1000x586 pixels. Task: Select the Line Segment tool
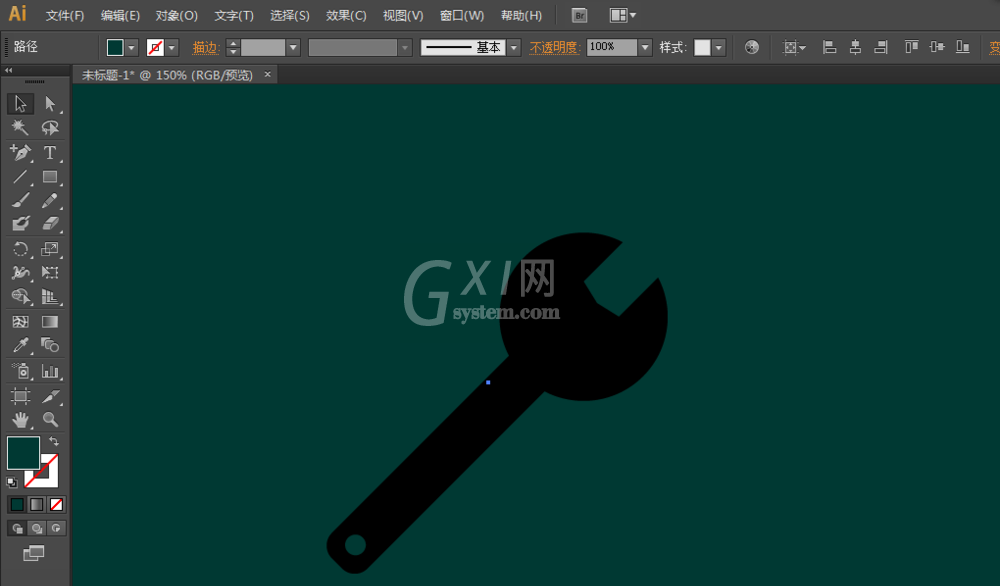click(20, 177)
